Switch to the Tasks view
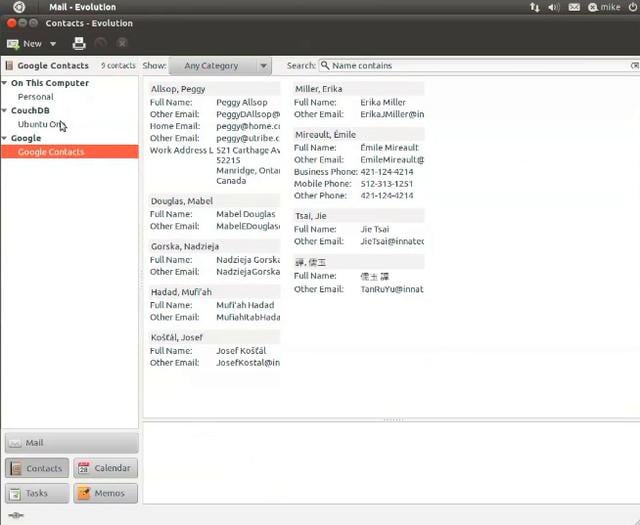640x525 pixels. click(x=37, y=493)
